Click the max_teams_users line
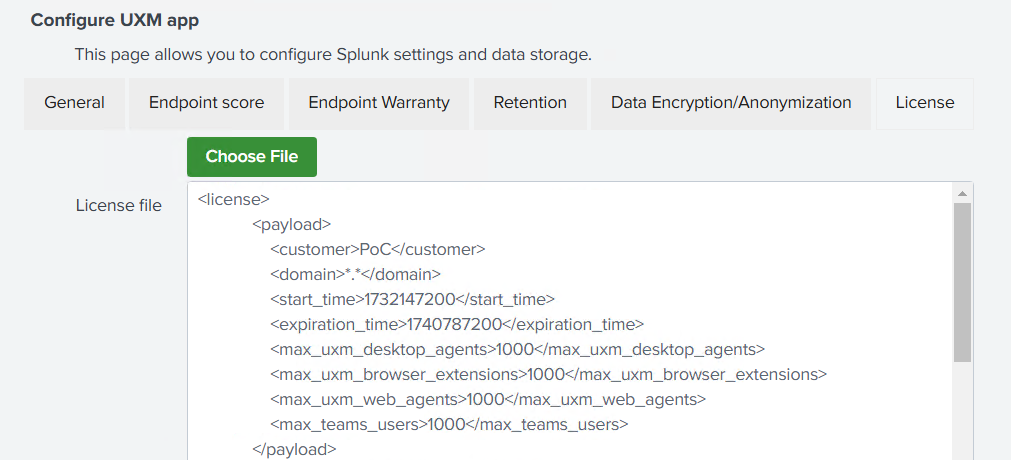1011x460 pixels. pyautogui.click(x=448, y=424)
